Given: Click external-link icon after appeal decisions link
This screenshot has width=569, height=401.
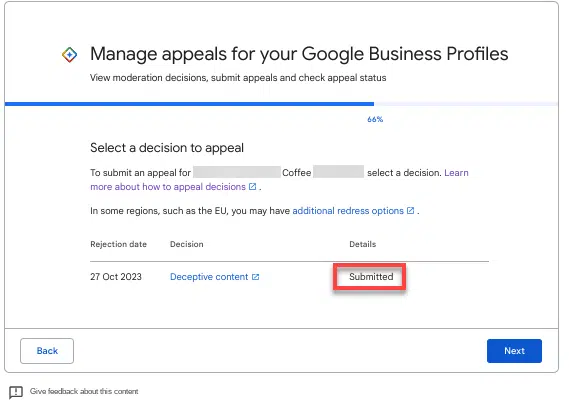Looking at the screenshot, I should click(x=253, y=187).
